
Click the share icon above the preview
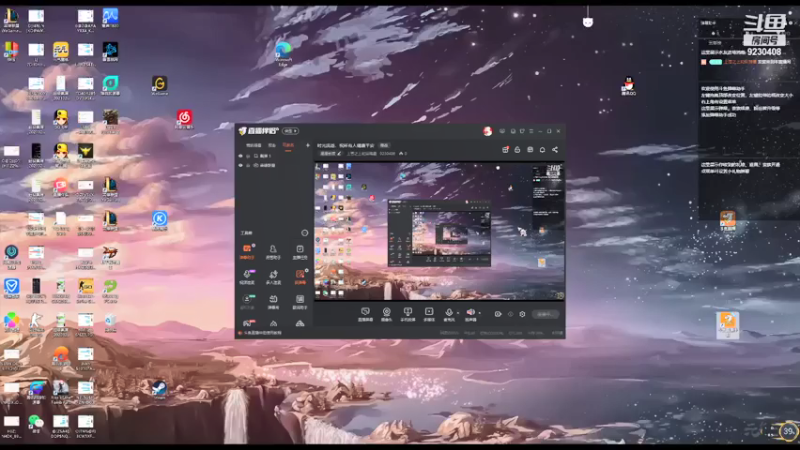tap(555, 149)
